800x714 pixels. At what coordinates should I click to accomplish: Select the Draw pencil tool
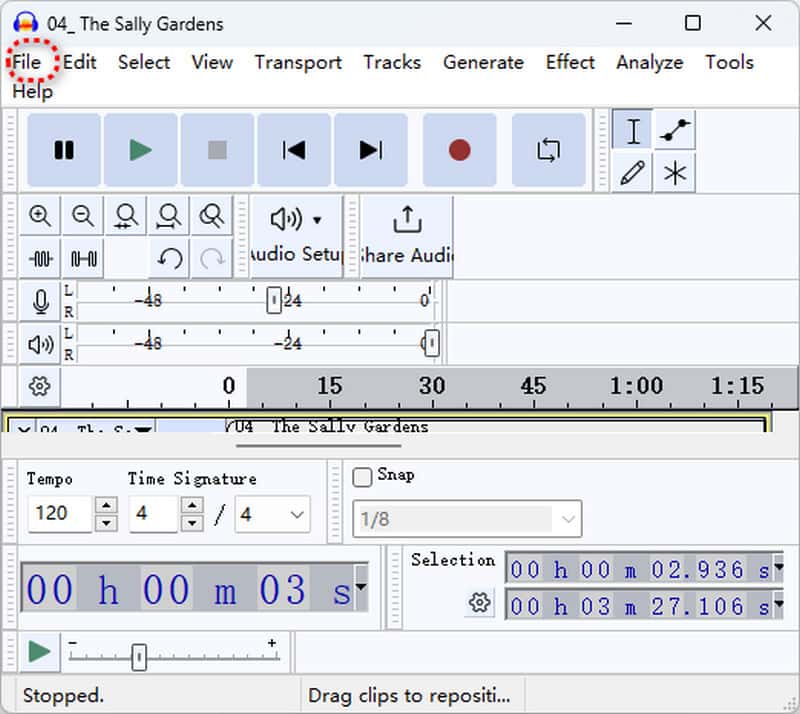point(632,173)
